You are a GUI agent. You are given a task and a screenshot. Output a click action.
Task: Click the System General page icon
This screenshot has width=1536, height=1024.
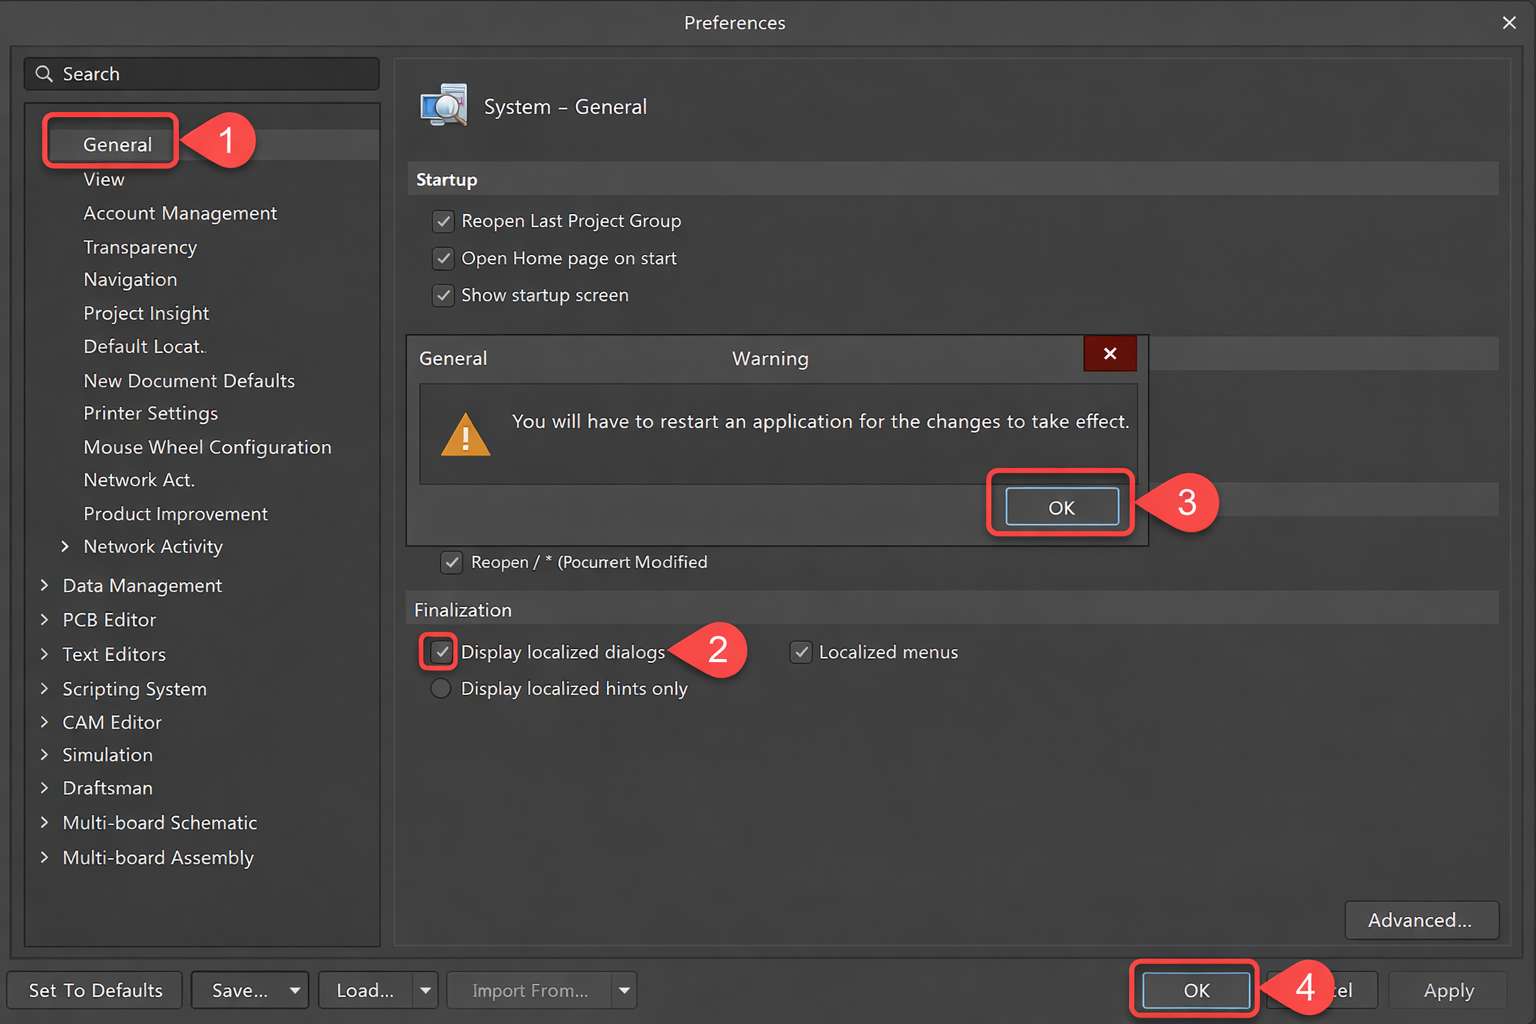tap(444, 105)
